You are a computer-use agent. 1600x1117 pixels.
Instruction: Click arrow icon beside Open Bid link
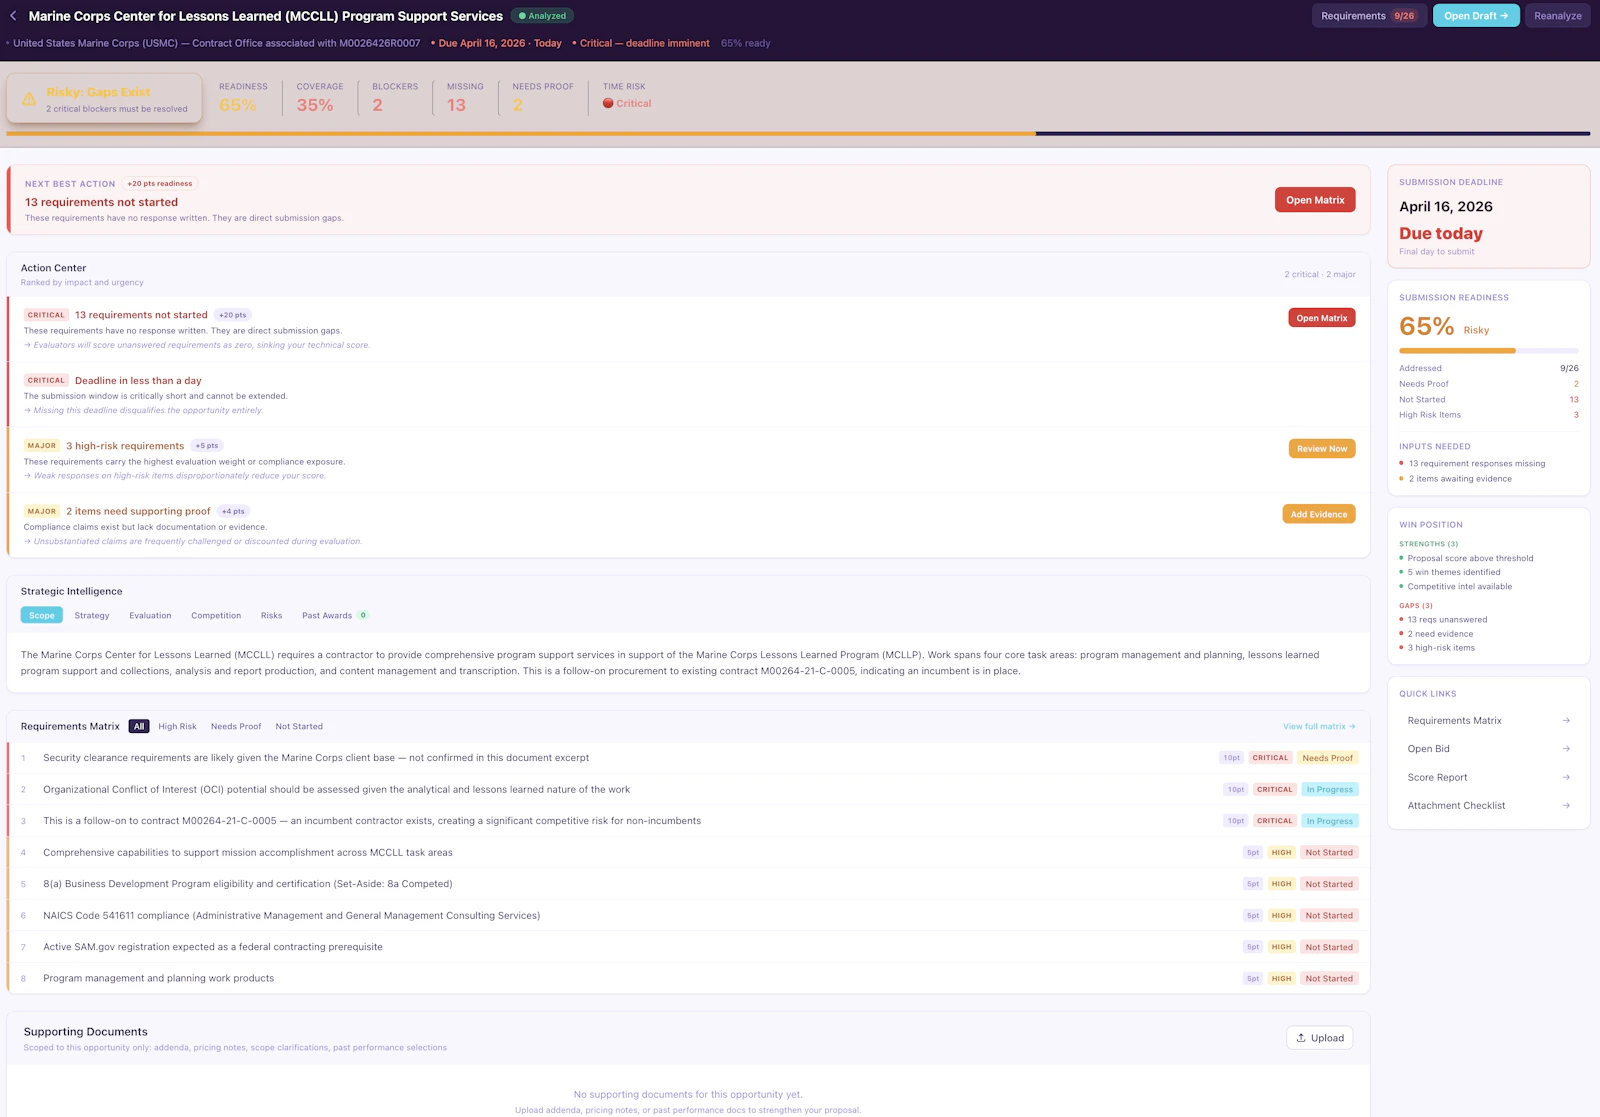click(x=1566, y=749)
